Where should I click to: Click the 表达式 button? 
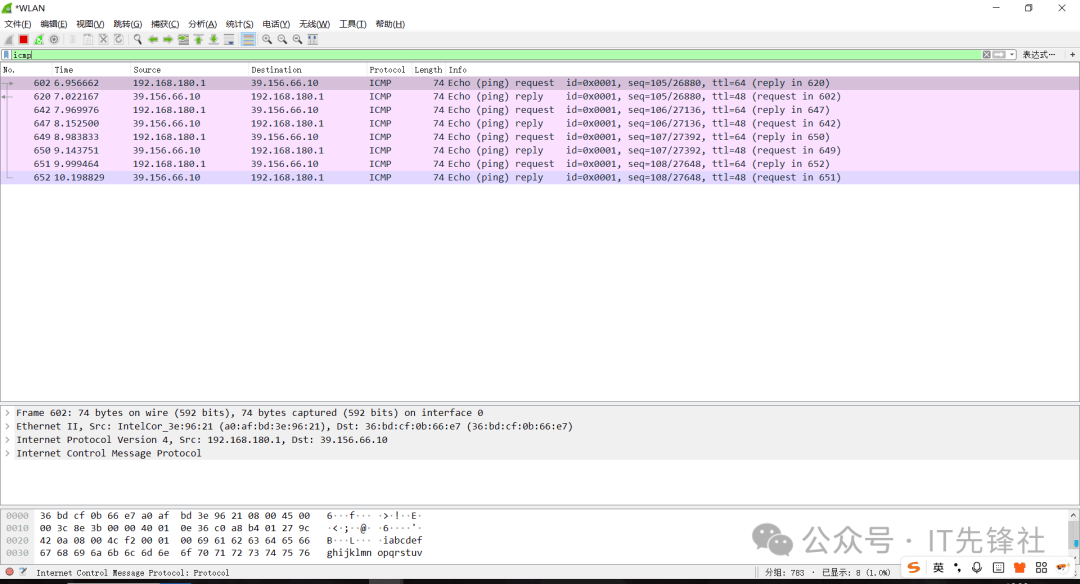[1038, 55]
